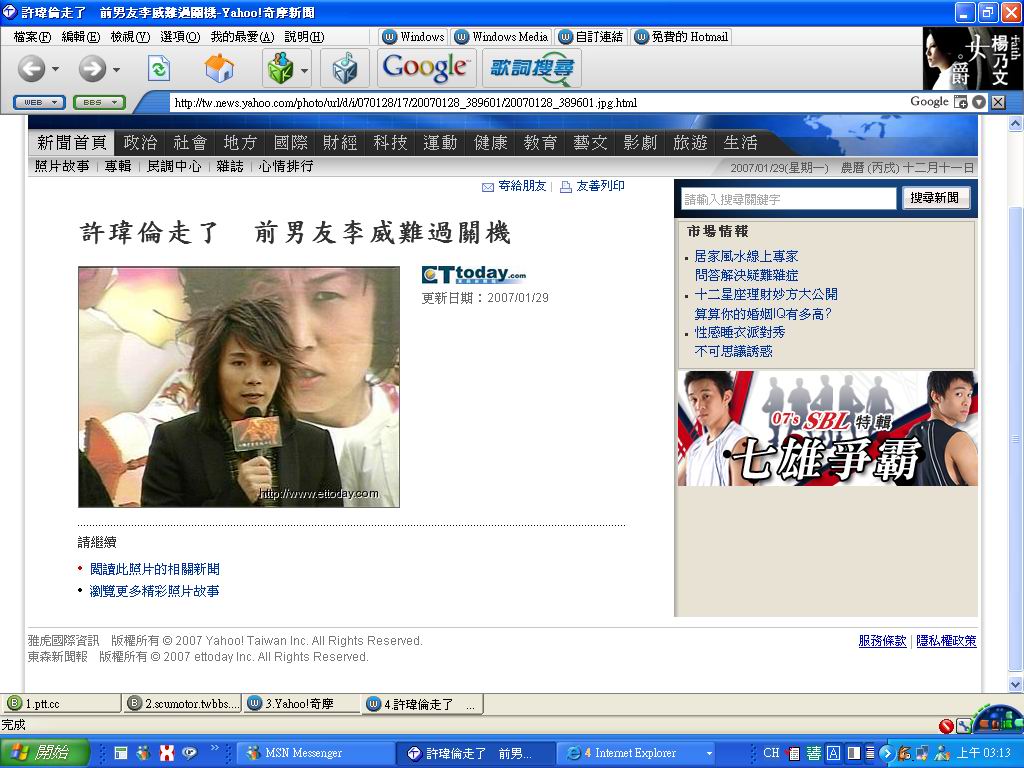
Task: Click inside the news keyword search field
Action: pos(790,197)
